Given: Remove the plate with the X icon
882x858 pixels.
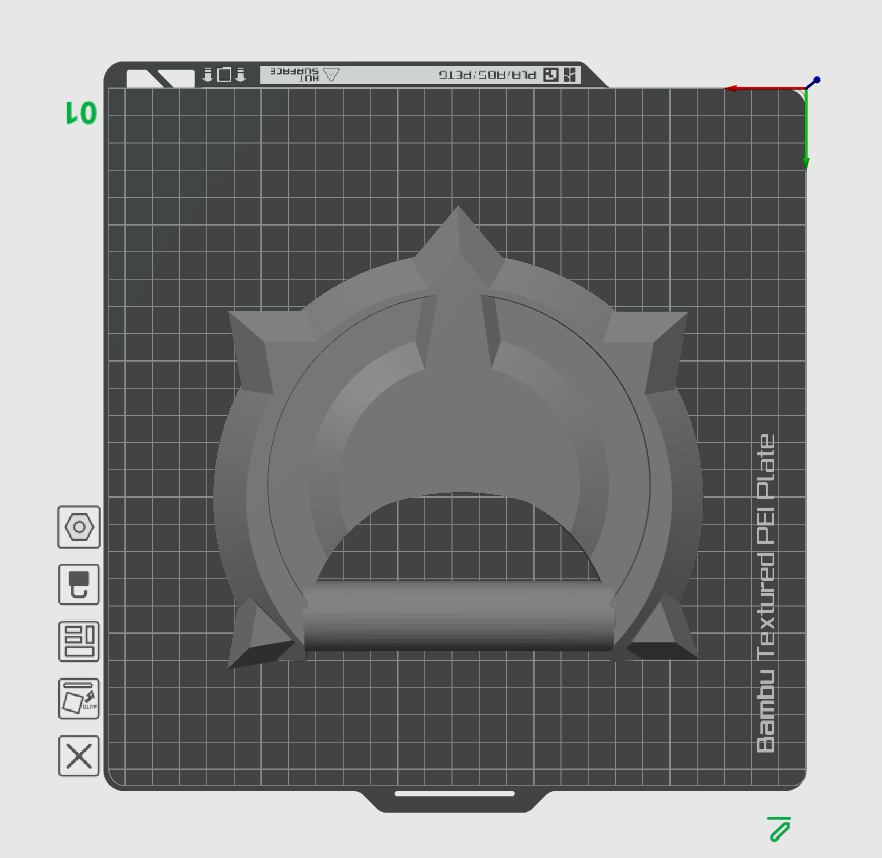Looking at the screenshot, I should pos(79,756).
